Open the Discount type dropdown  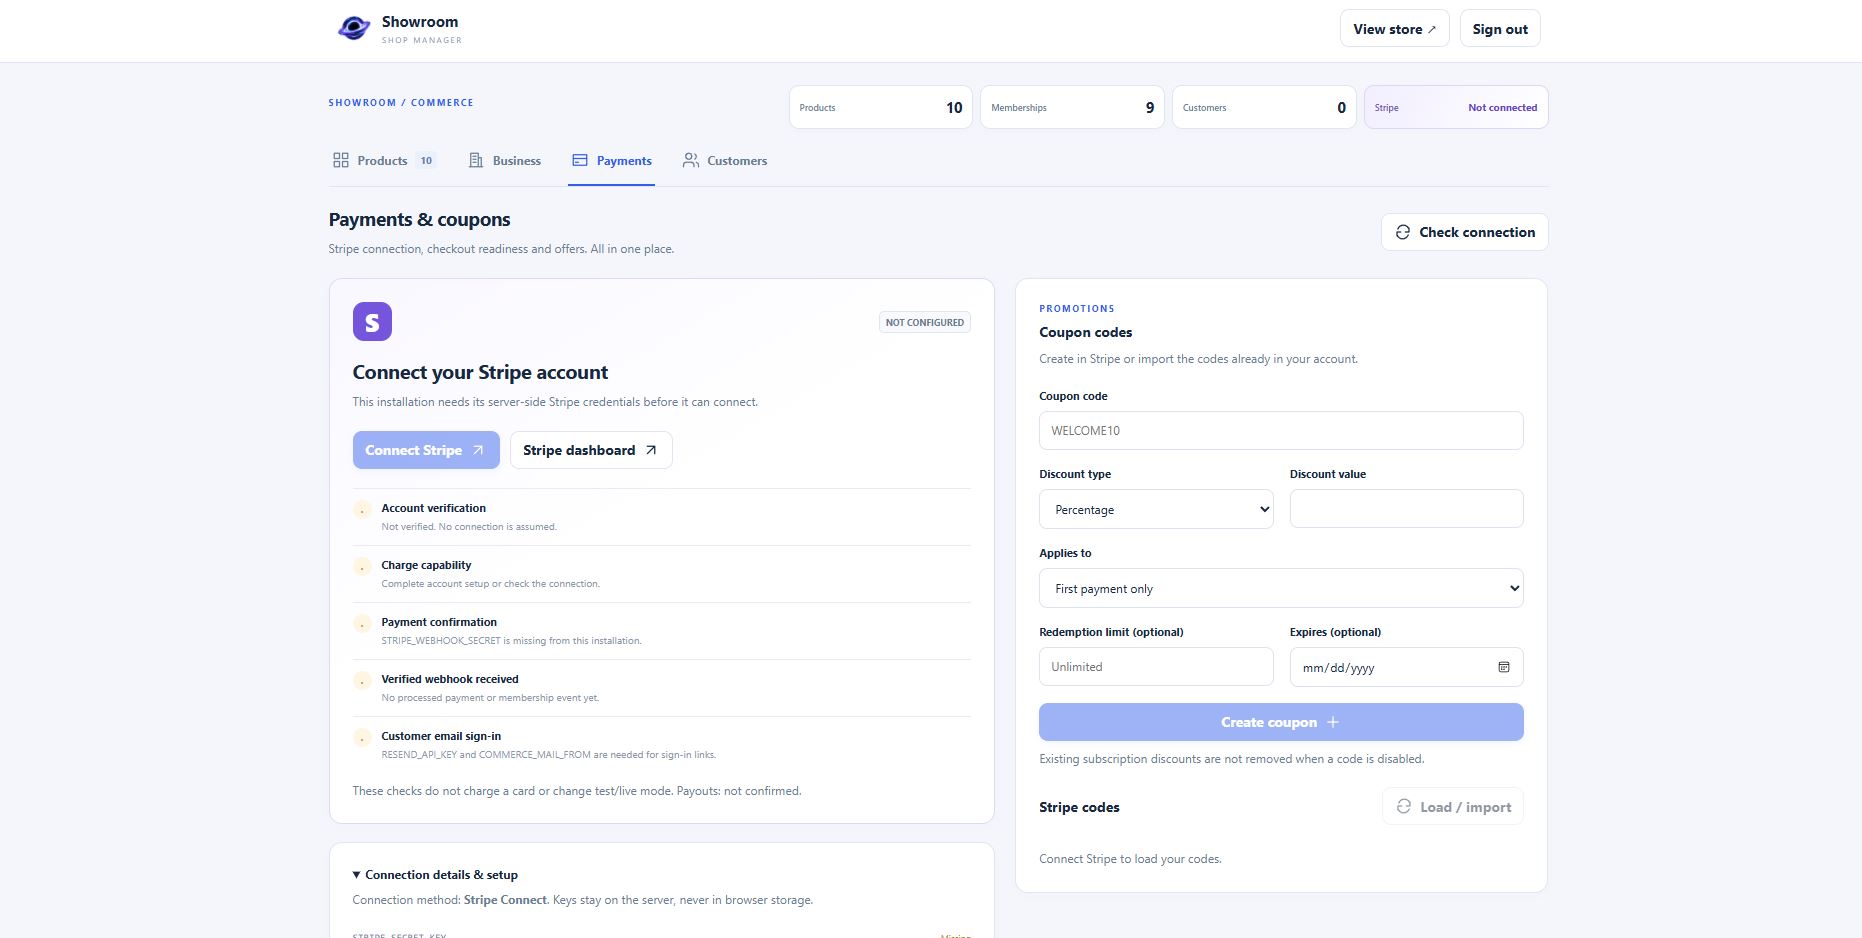tap(1156, 509)
